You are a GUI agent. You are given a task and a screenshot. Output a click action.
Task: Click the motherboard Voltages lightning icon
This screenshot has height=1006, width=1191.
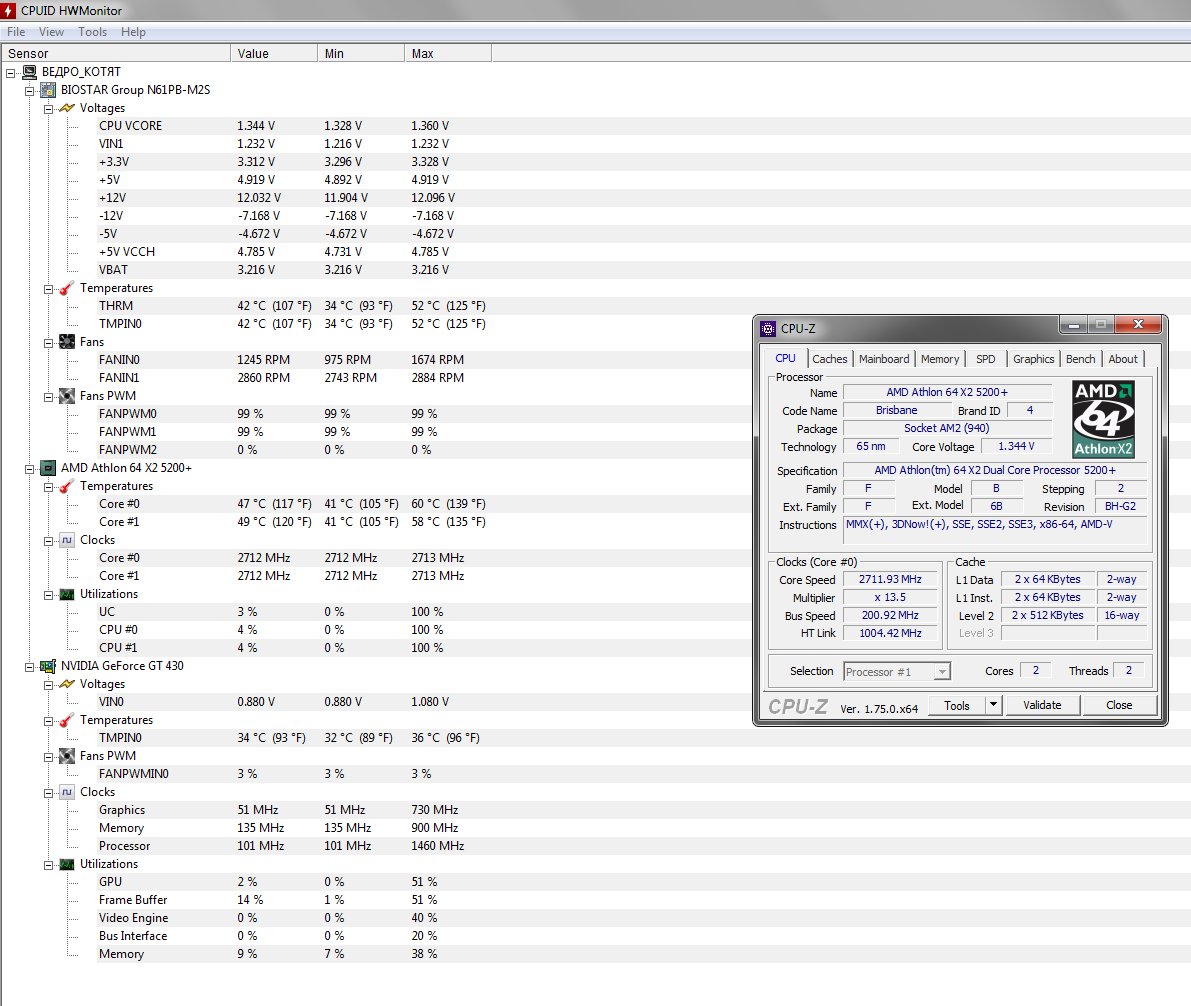coord(67,108)
